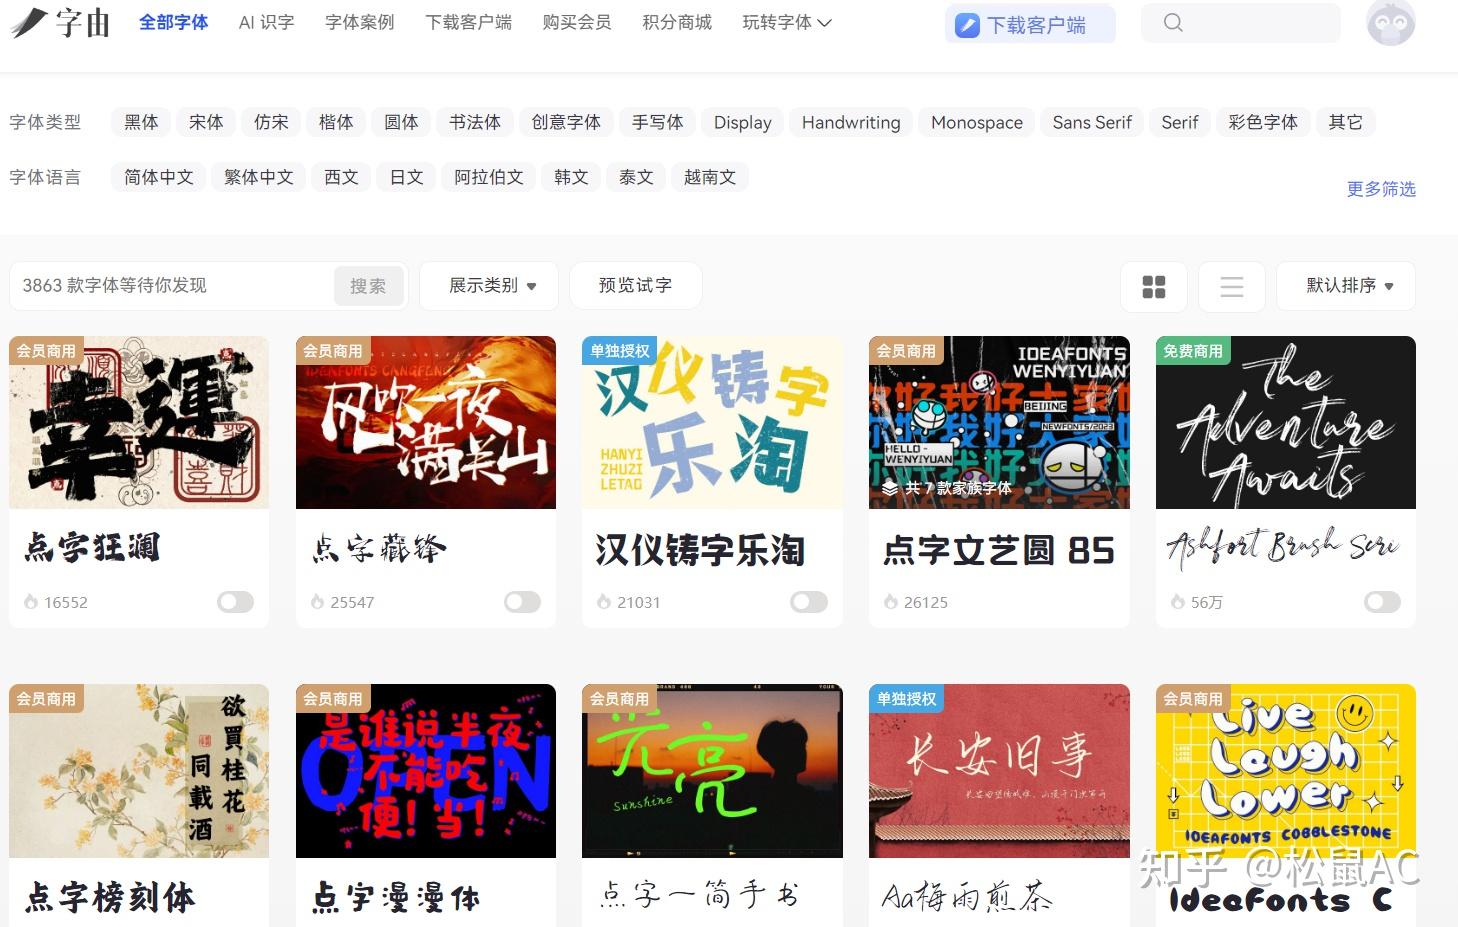
Task: Go to 购买会员 page
Action: point(577,22)
